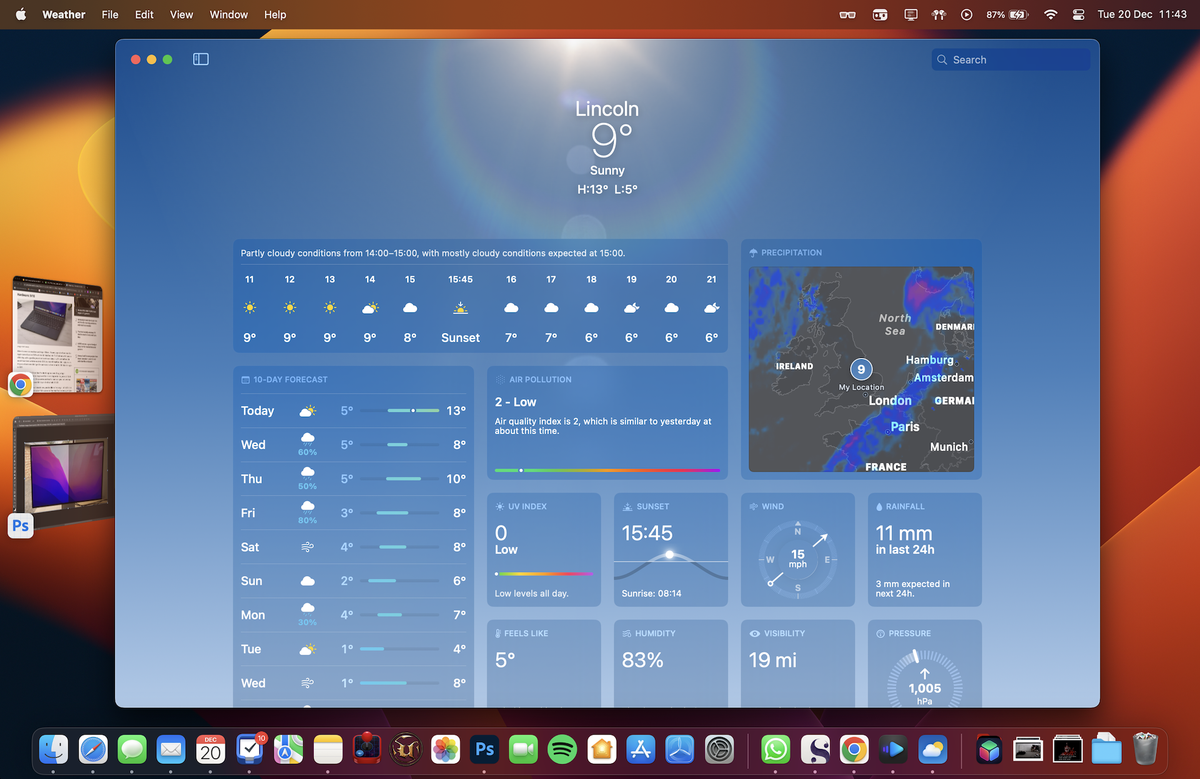Image resolution: width=1200 pixels, height=779 pixels.
Task: Click the Now Playing menu bar icon
Action: tap(966, 14)
